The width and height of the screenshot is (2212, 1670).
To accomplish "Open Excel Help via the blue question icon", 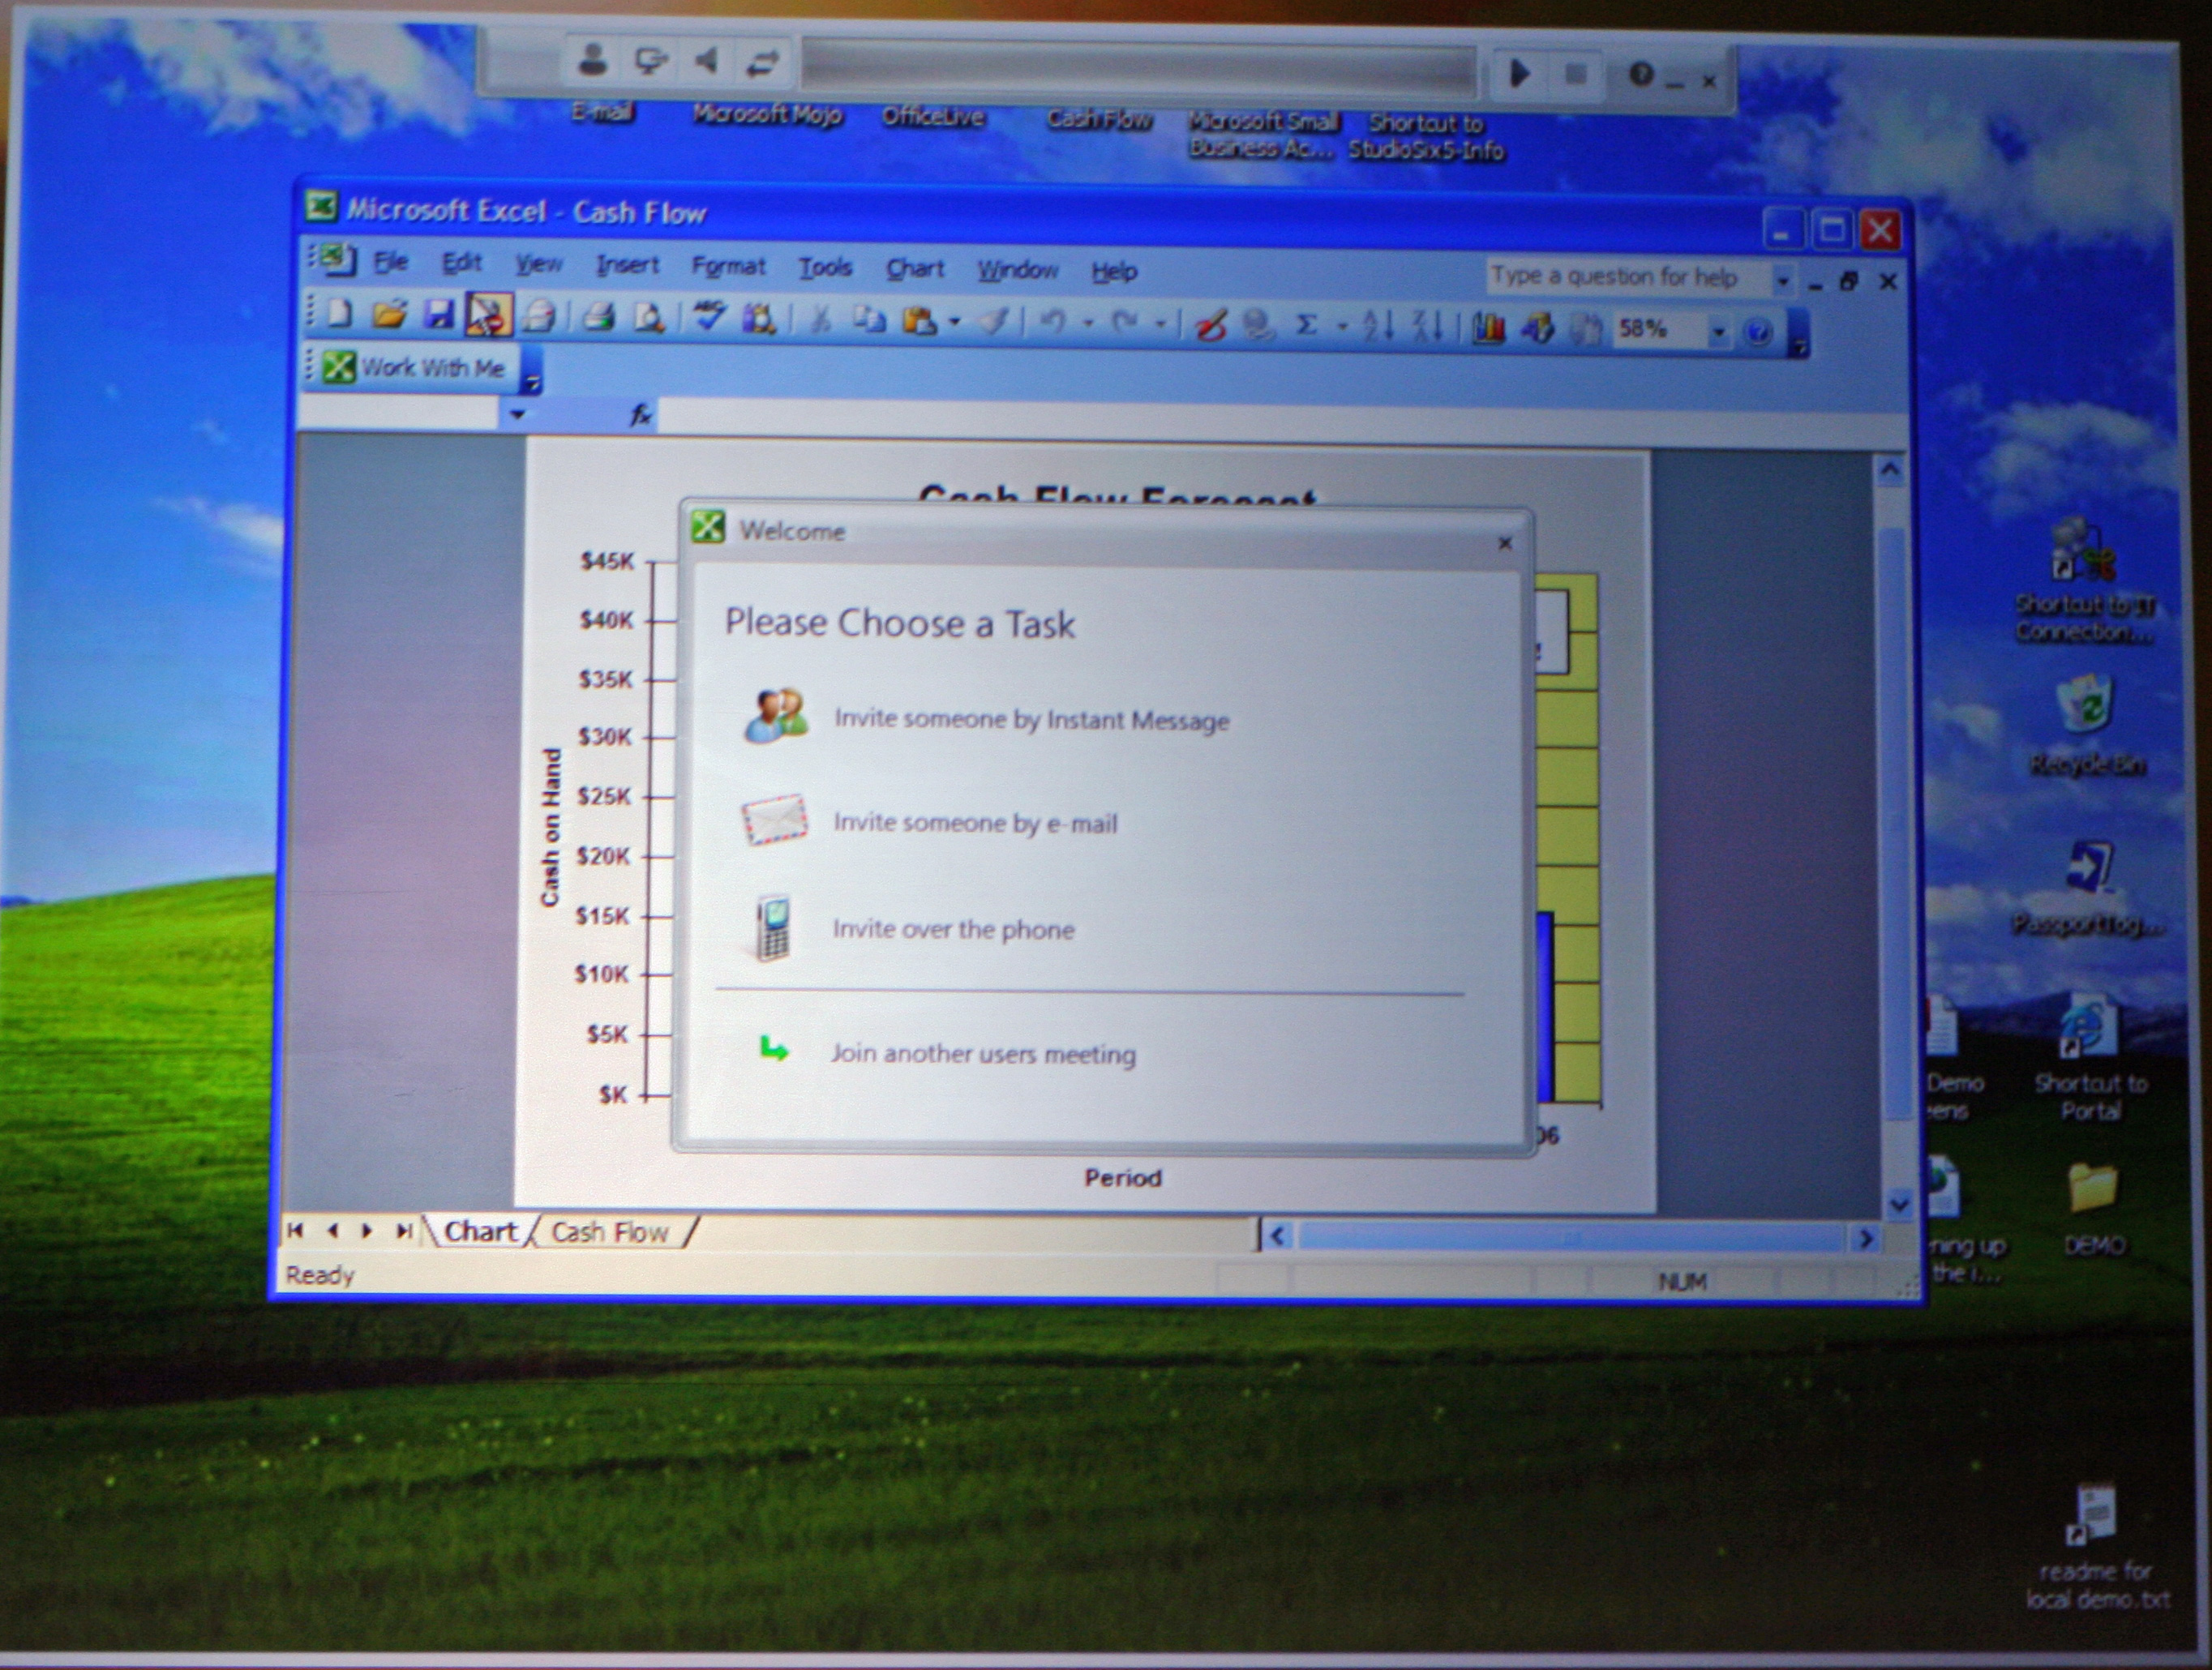I will tap(1757, 332).
